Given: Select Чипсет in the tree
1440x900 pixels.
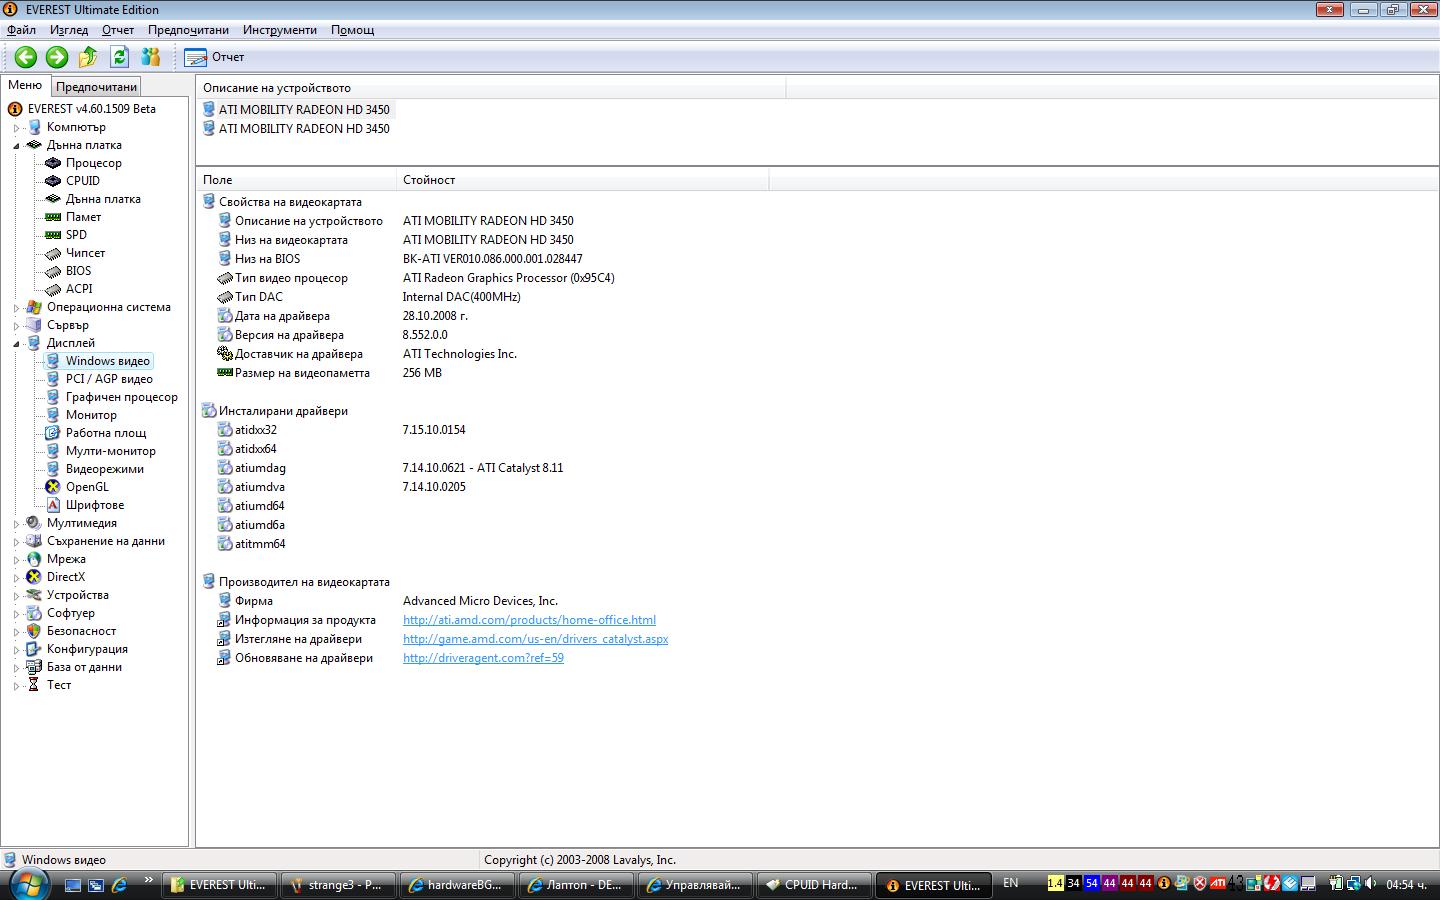Looking at the screenshot, I should click(x=85, y=253).
